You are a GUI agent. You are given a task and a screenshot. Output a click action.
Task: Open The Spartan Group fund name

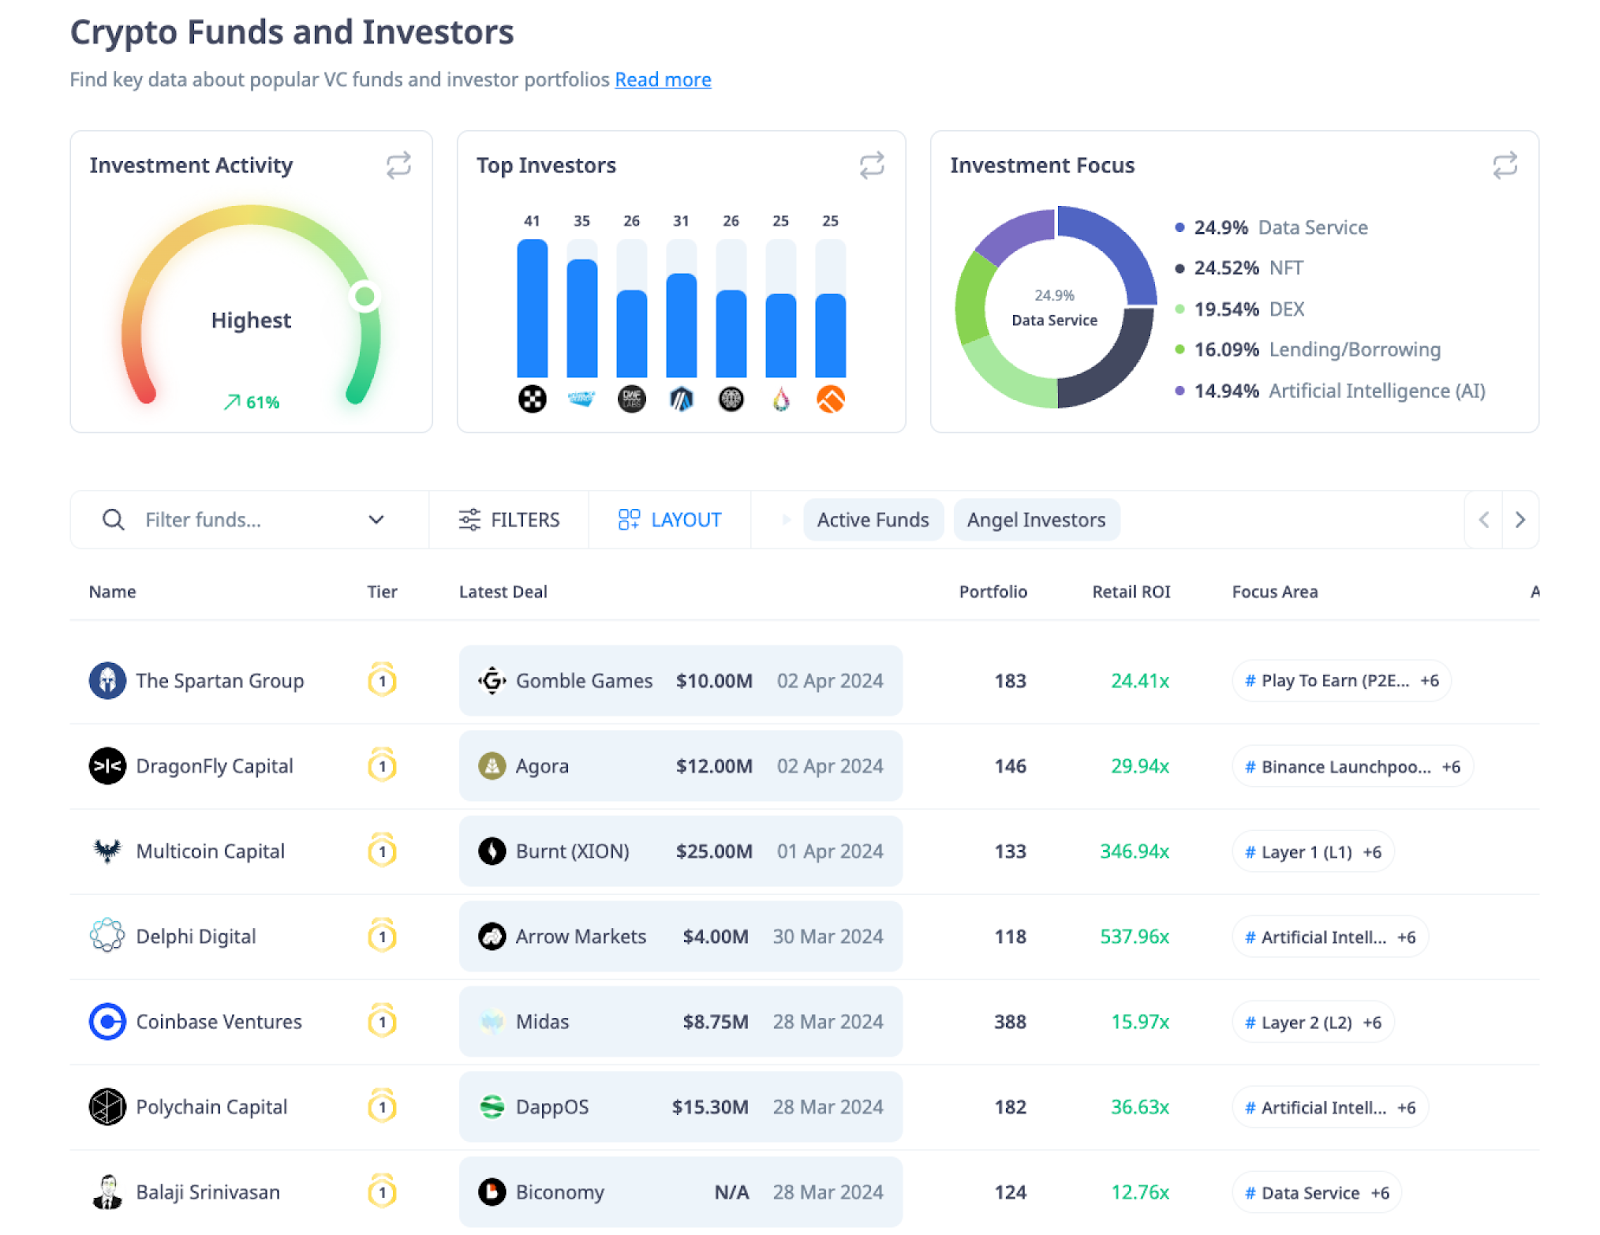pos(220,681)
